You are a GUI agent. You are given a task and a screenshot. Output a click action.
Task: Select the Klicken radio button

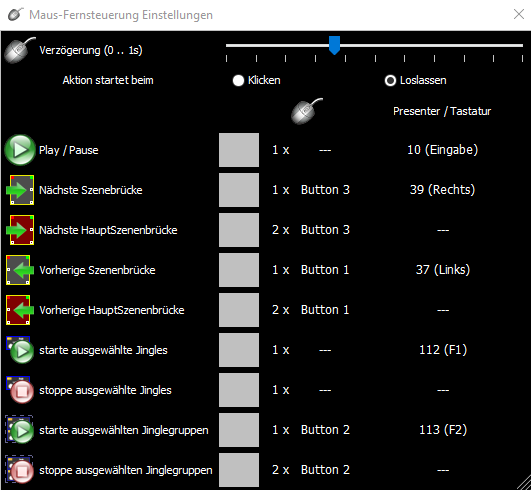pos(238,81)
